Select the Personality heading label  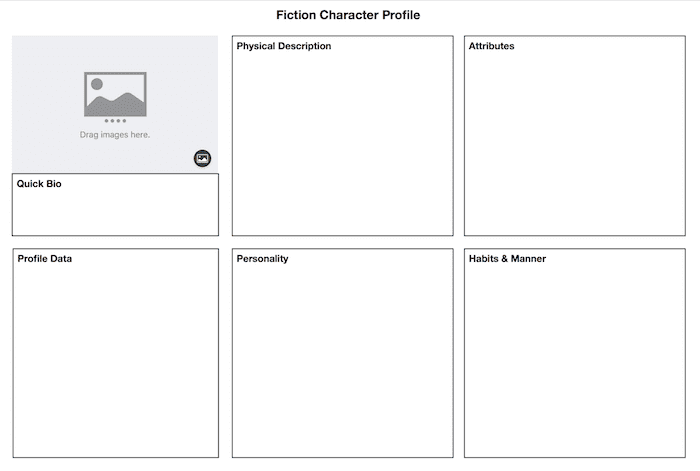pyautogui.click(x=262, y=258)
